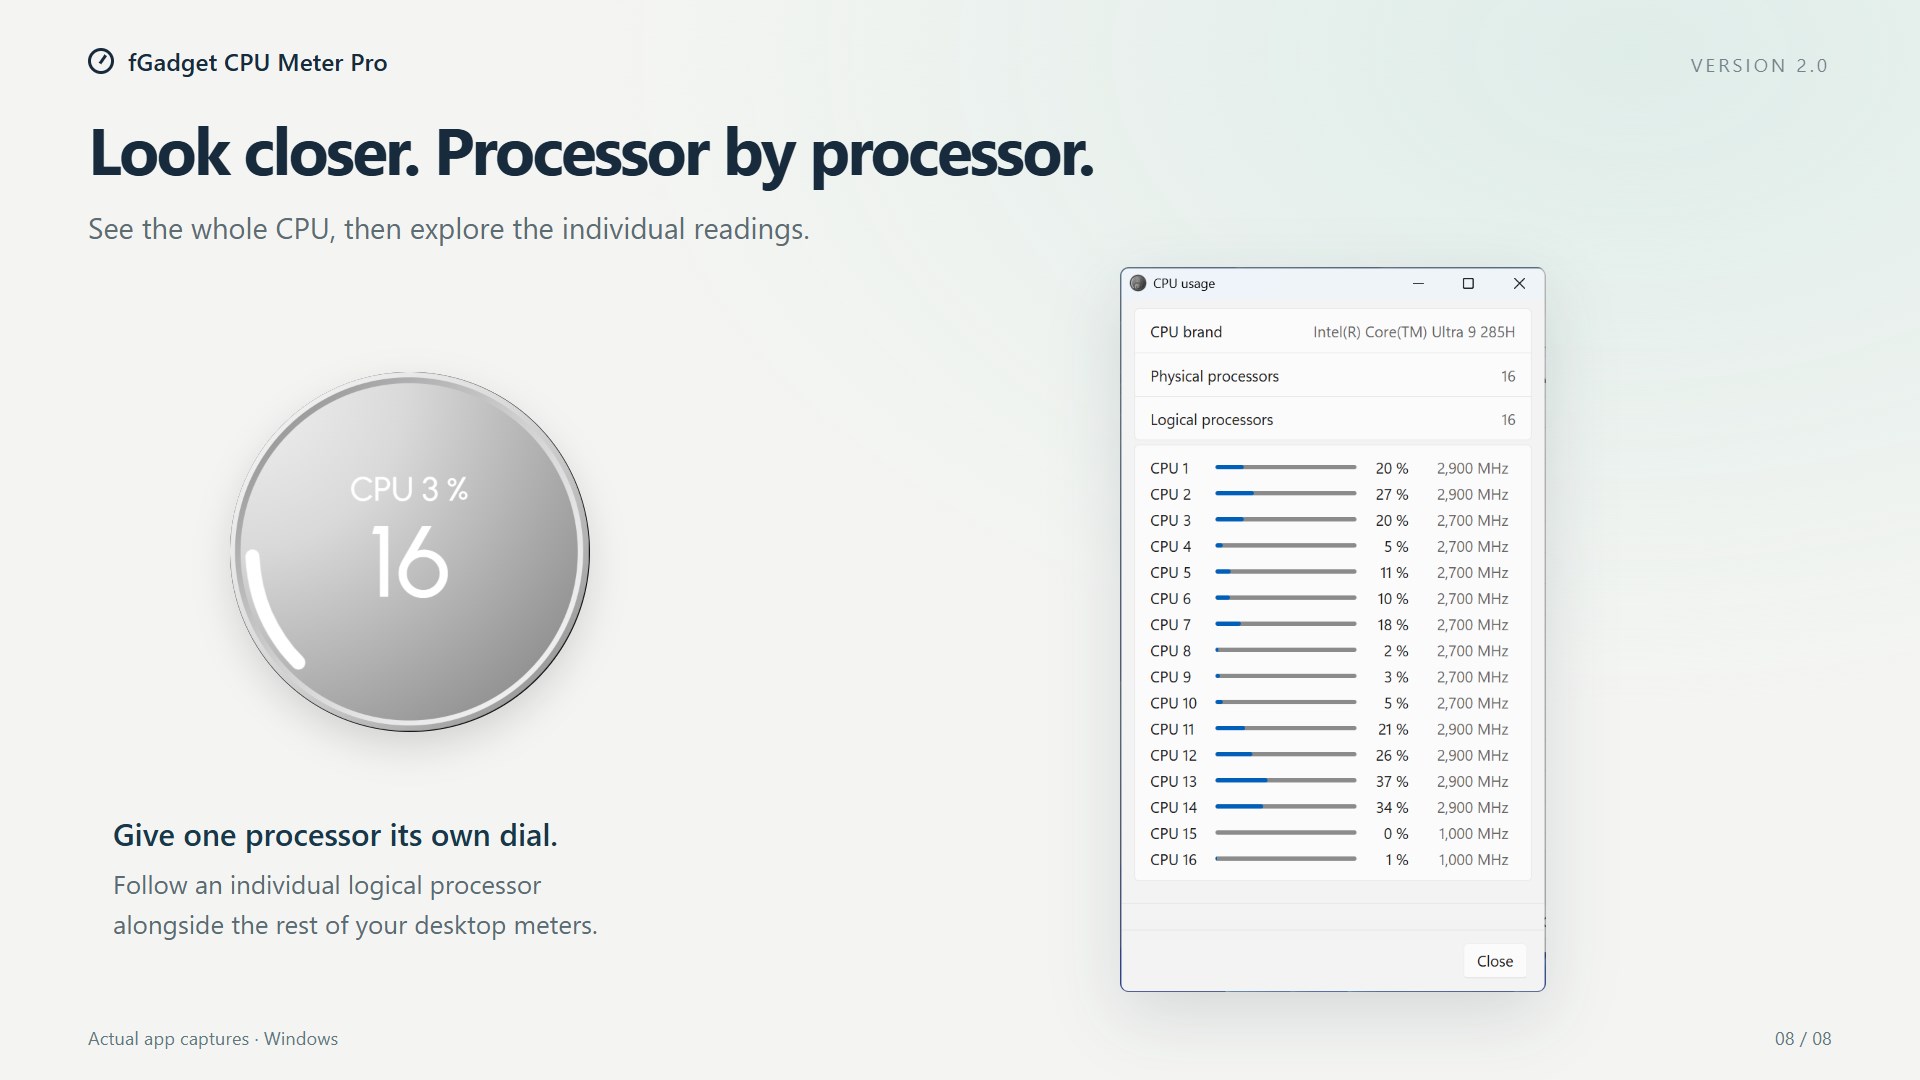Click the Intel(R) Core(TM) Ultra 9 285H value
This screenshot has width=1920, height=1080.
[x=1414, y=332]
